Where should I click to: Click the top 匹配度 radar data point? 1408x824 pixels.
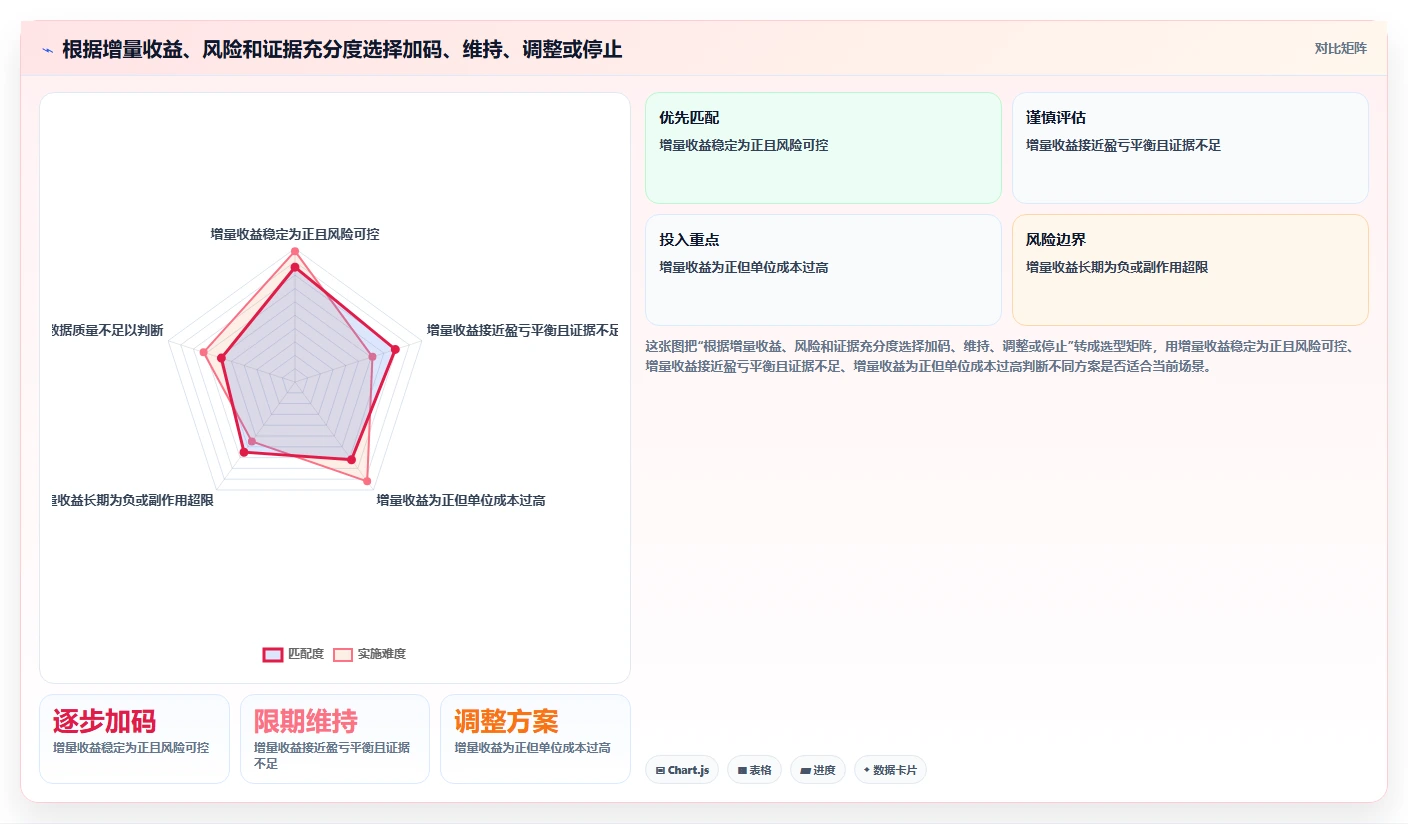[294, 267]
